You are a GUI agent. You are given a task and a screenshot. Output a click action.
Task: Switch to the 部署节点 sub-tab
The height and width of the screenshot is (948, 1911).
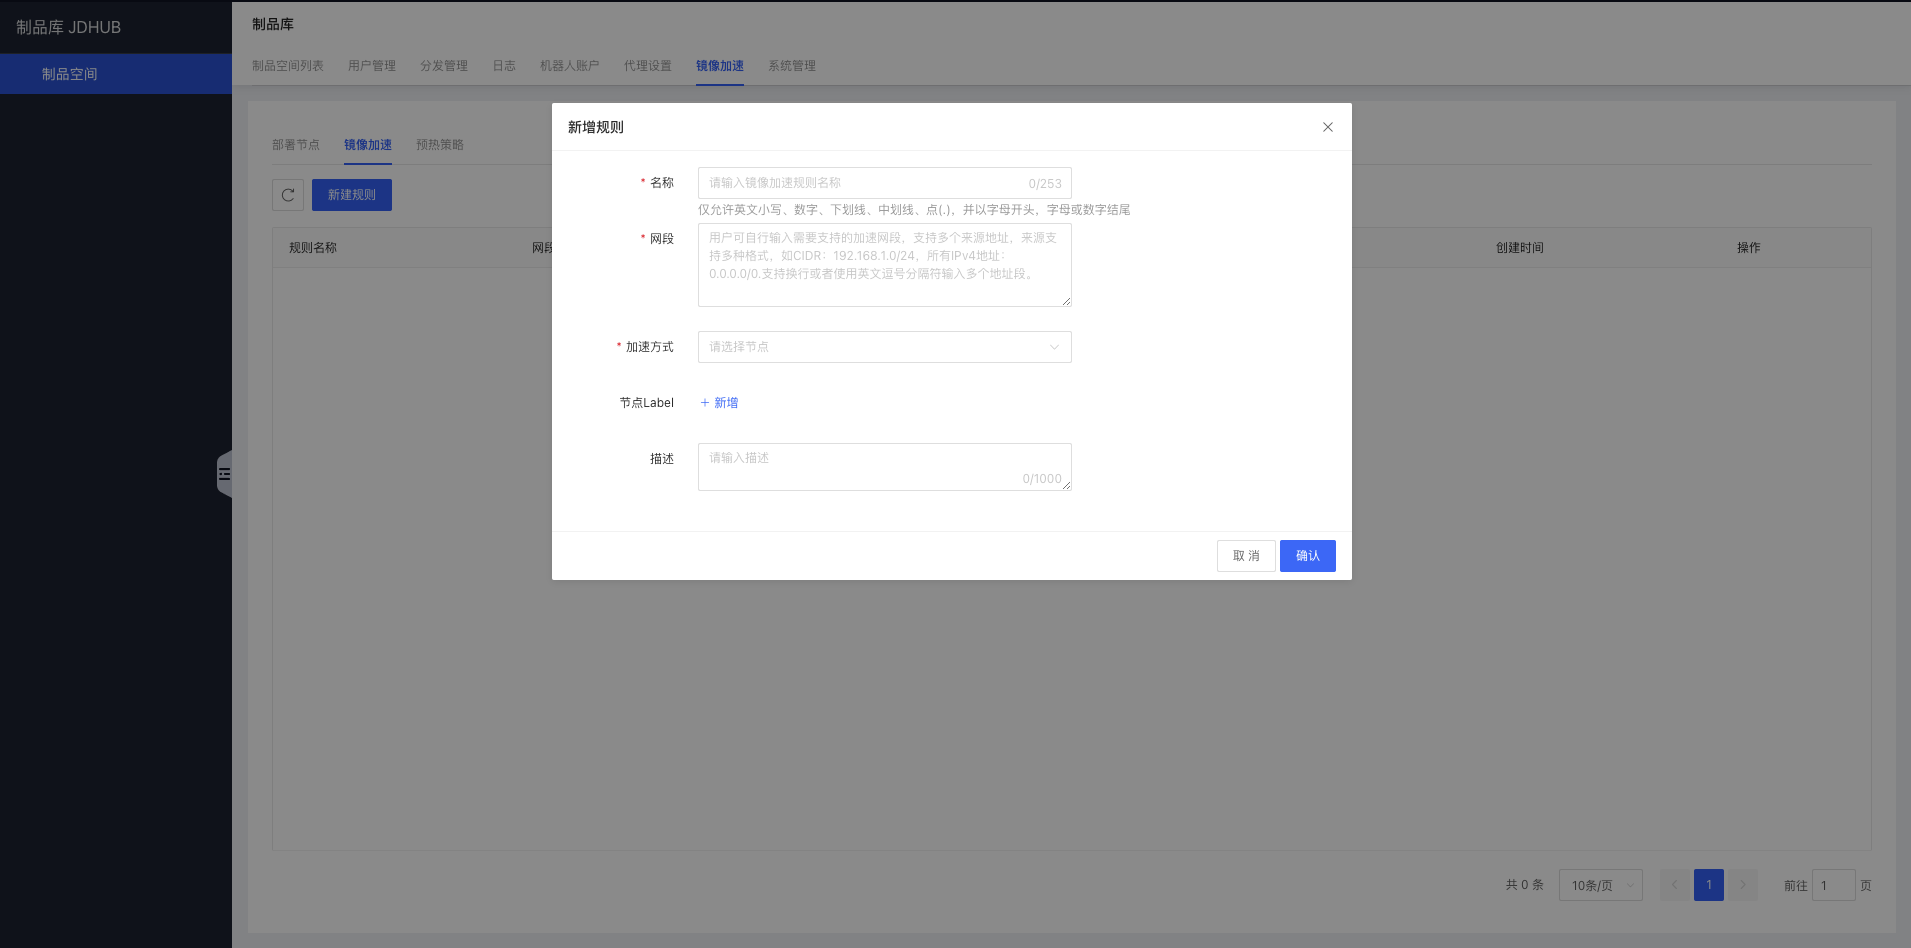[x=296, y=145]
